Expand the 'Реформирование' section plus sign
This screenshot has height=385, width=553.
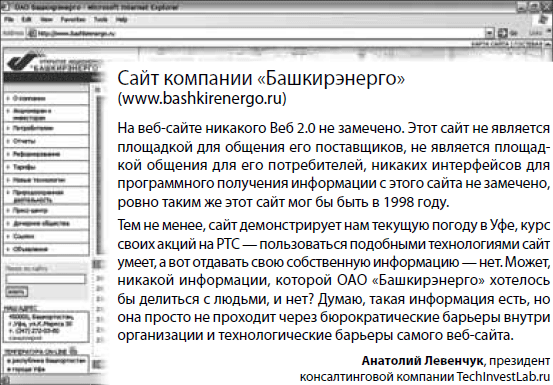pos(8,154)
